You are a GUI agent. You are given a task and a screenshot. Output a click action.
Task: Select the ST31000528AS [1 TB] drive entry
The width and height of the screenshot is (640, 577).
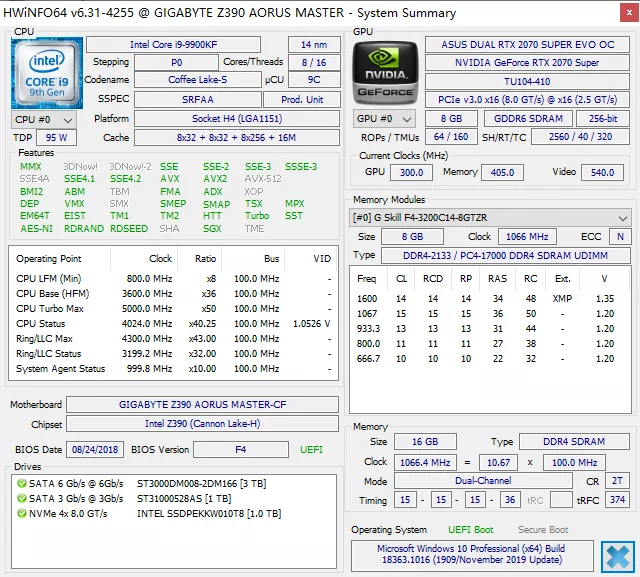point(184,499)
